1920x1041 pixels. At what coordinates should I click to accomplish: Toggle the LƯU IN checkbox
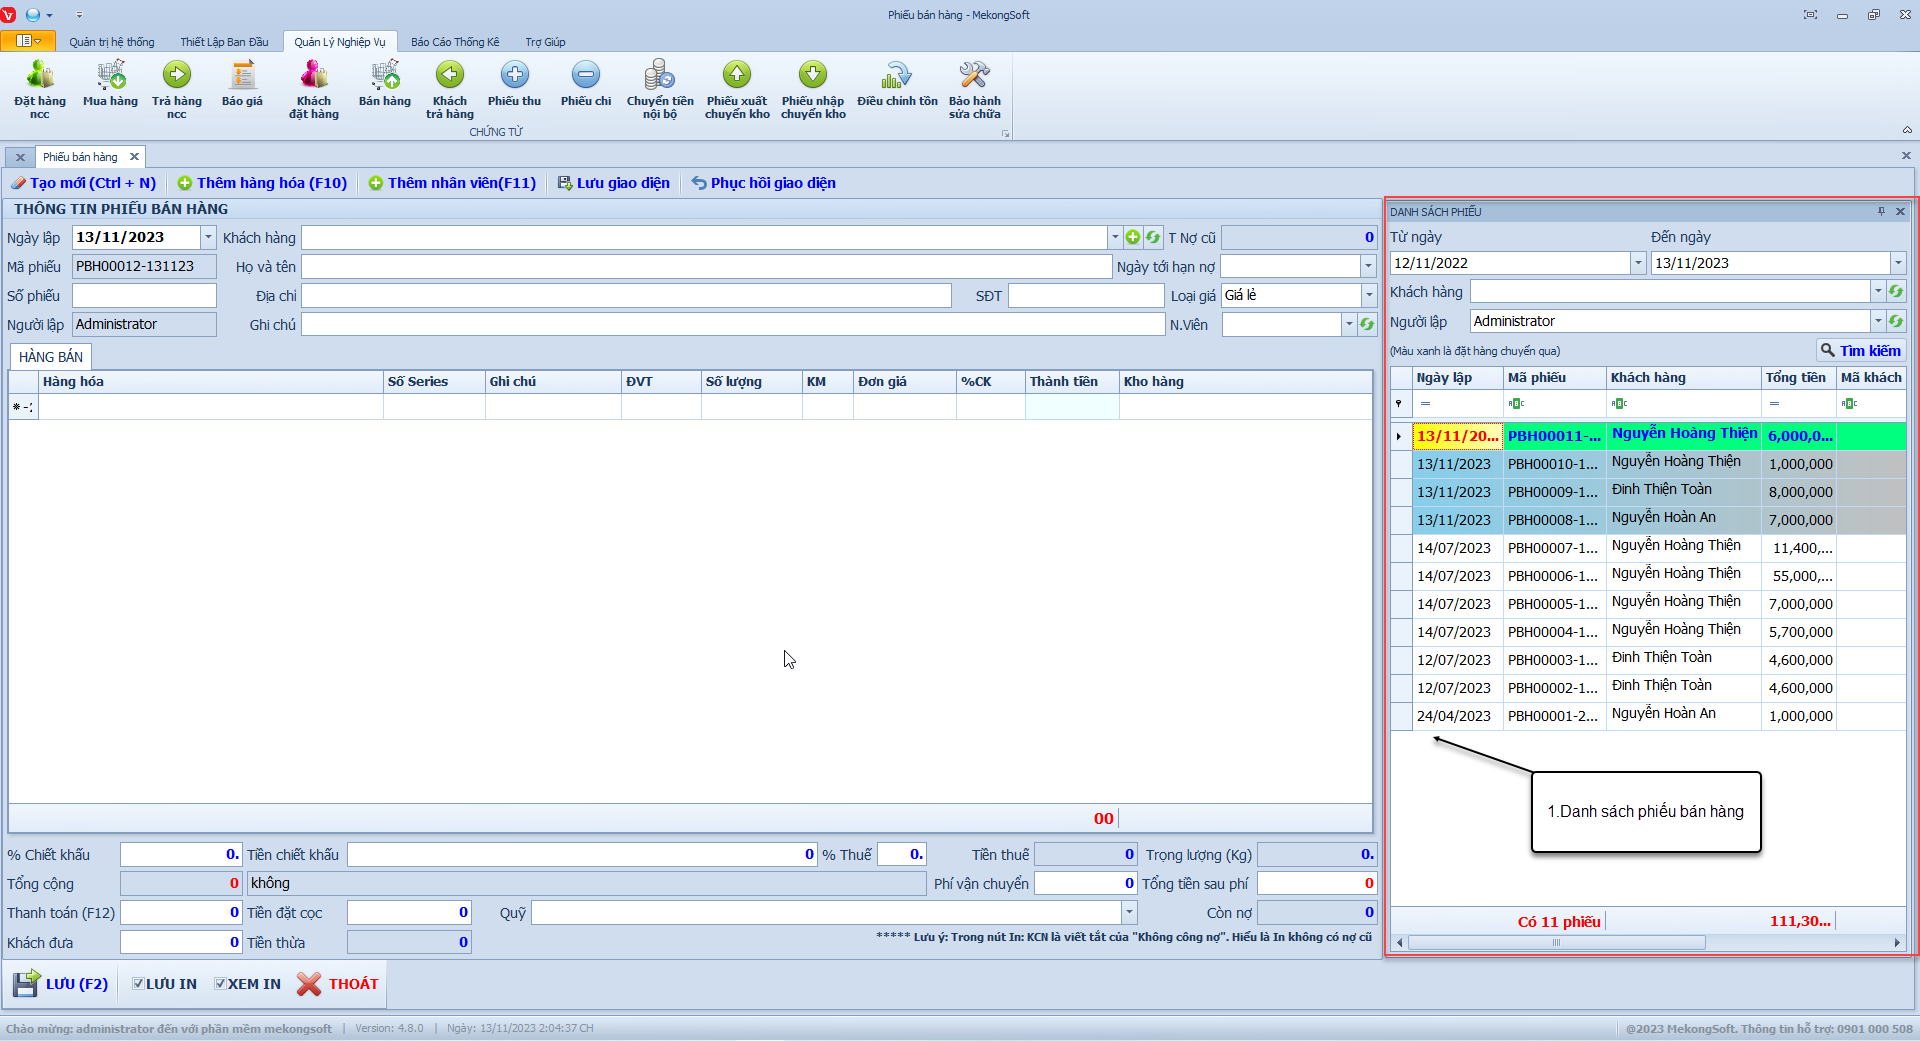tap(139, 984)
